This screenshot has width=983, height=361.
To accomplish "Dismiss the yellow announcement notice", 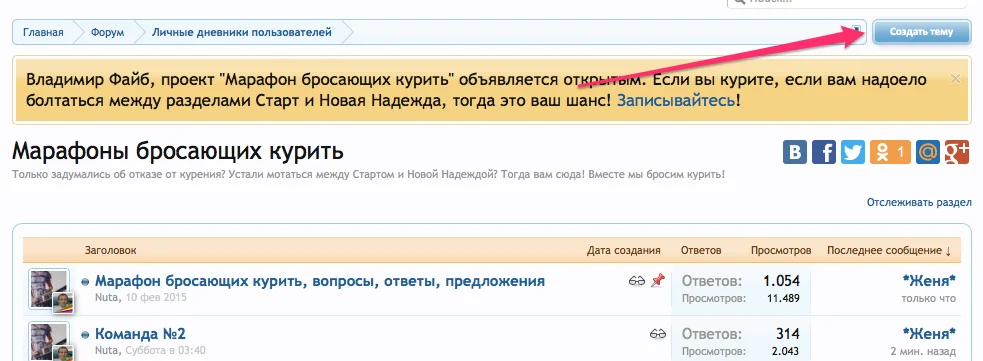I will point(955,79).
